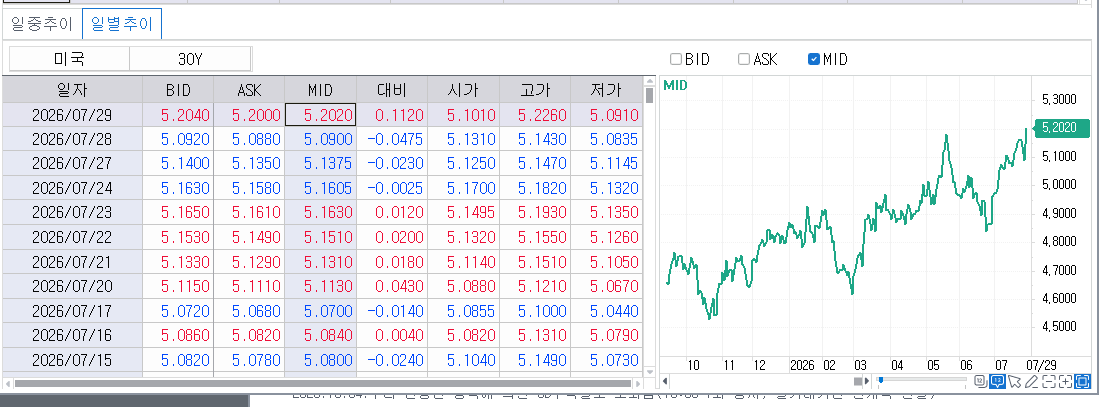Click the chart zoom-in icon

point(1065,381)
